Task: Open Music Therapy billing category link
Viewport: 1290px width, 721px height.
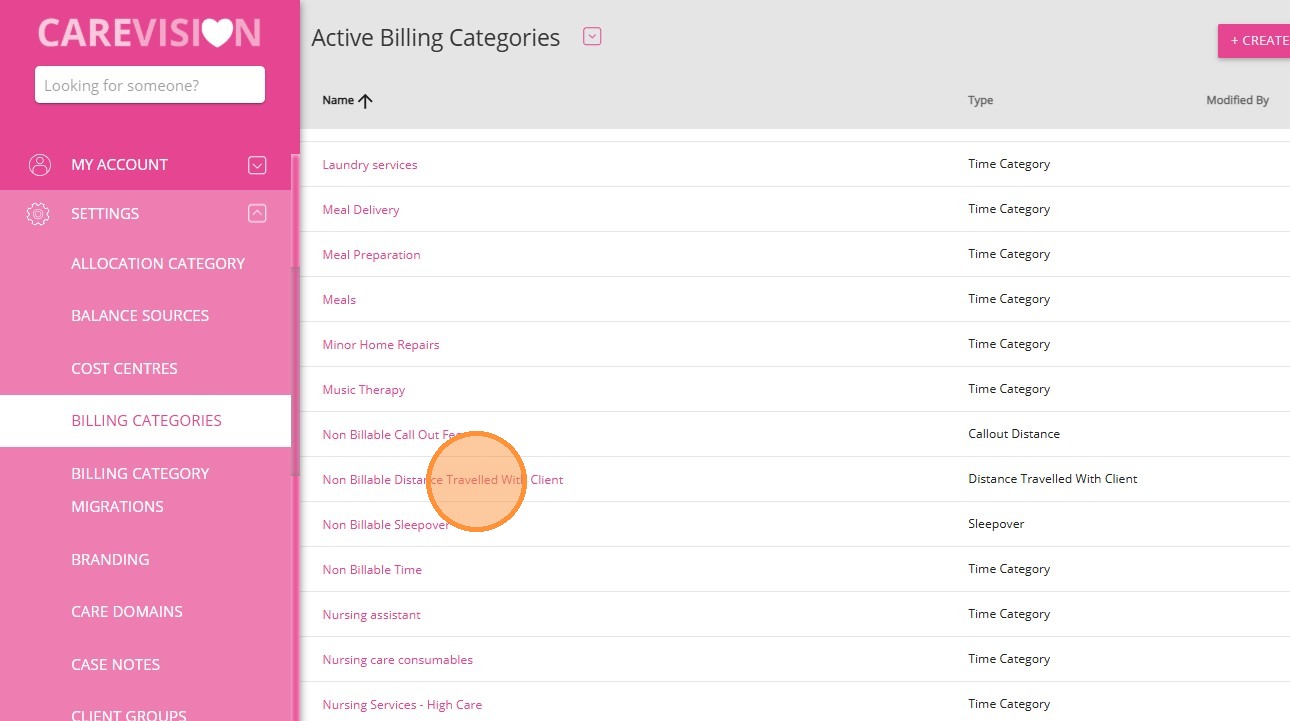Action: (x=364, y=390)
